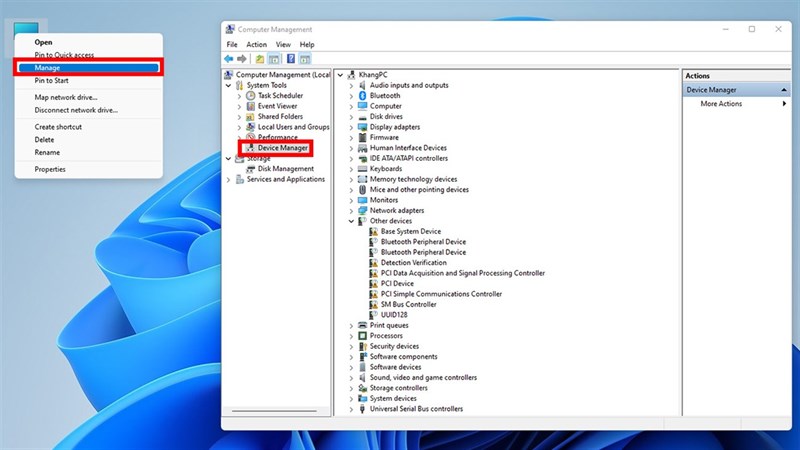This screenshot has width=800, height=450.
Task: Click the Firmware category icon
Action: (x=362, y=137)
